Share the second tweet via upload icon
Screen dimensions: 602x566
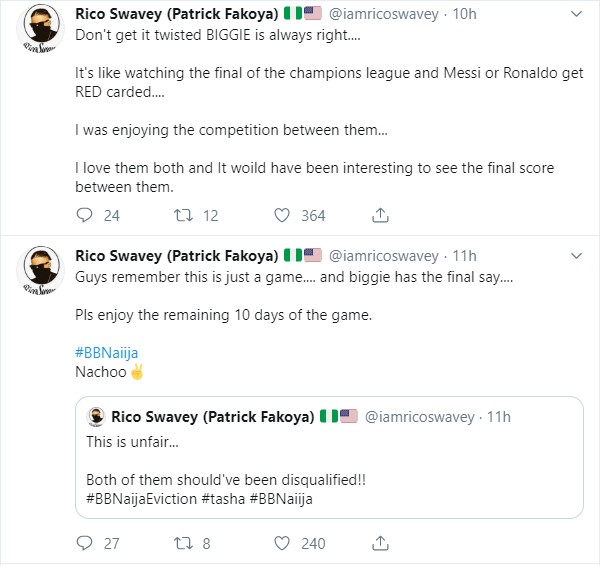tap(380, 543)
